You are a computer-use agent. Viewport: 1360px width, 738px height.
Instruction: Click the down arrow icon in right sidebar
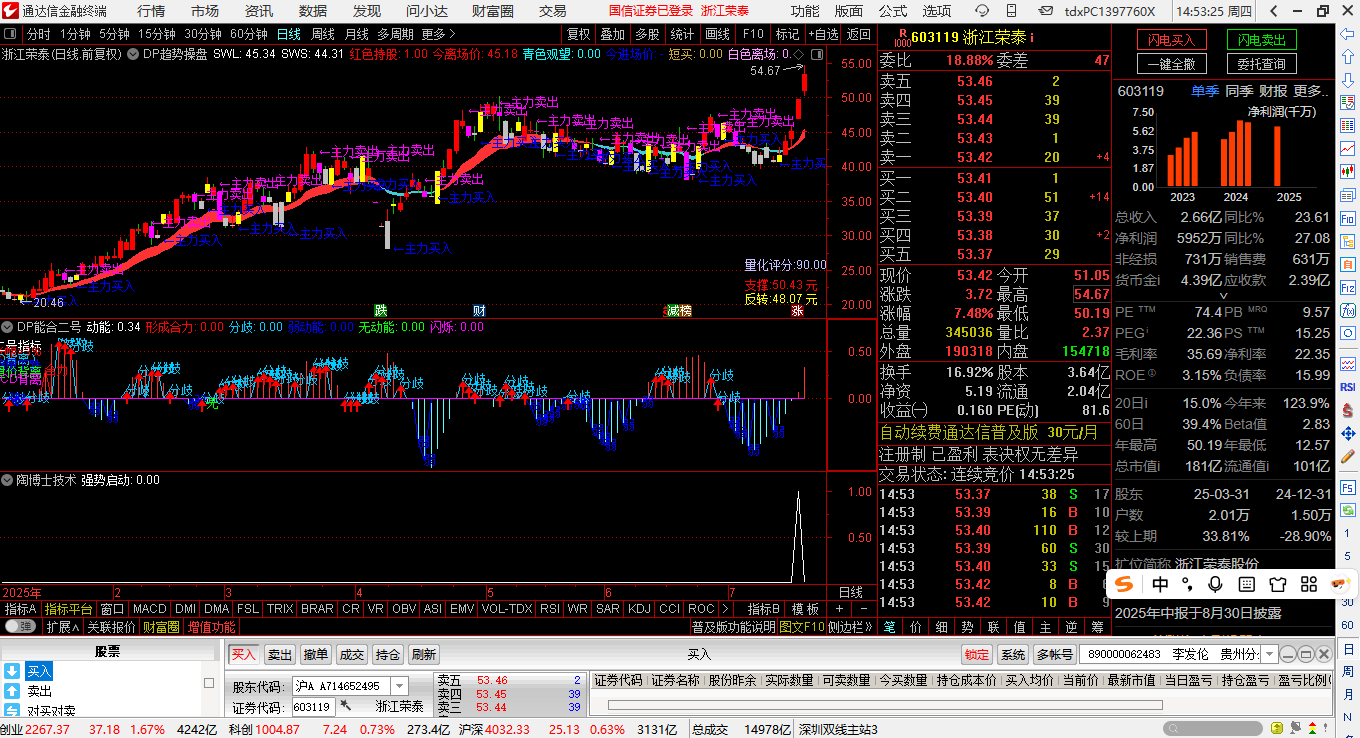(x=1346, y=80)
